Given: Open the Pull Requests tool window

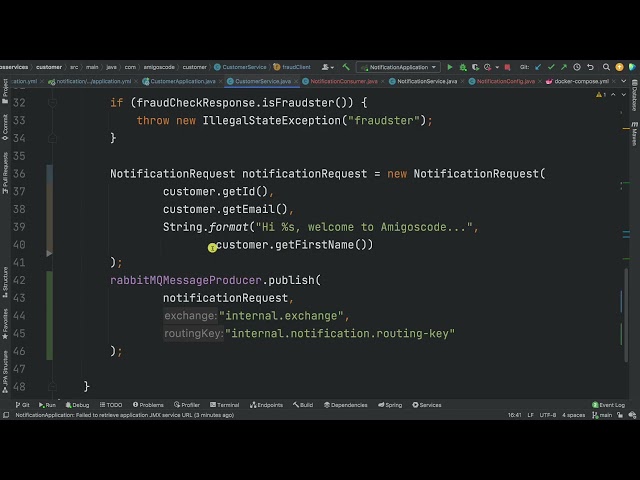Looking at the screenshot, I should tap(5, 173).
